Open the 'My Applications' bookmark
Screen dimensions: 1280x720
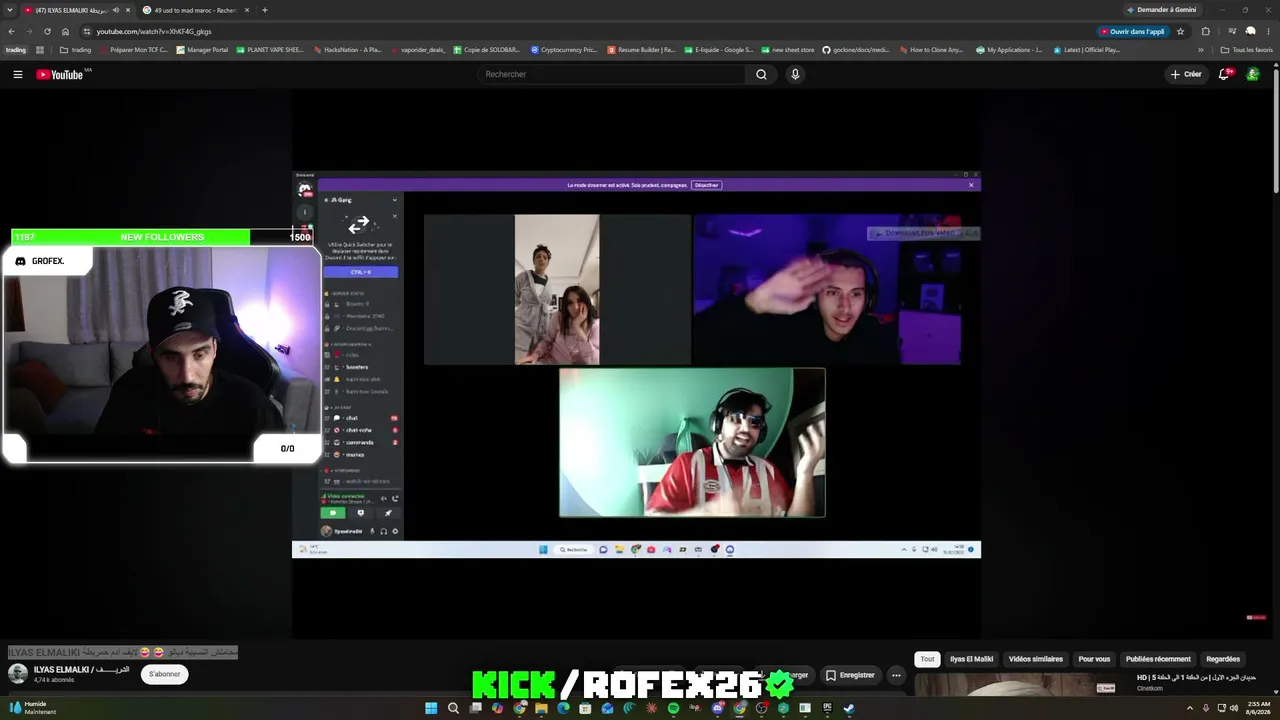[1009, 50]
